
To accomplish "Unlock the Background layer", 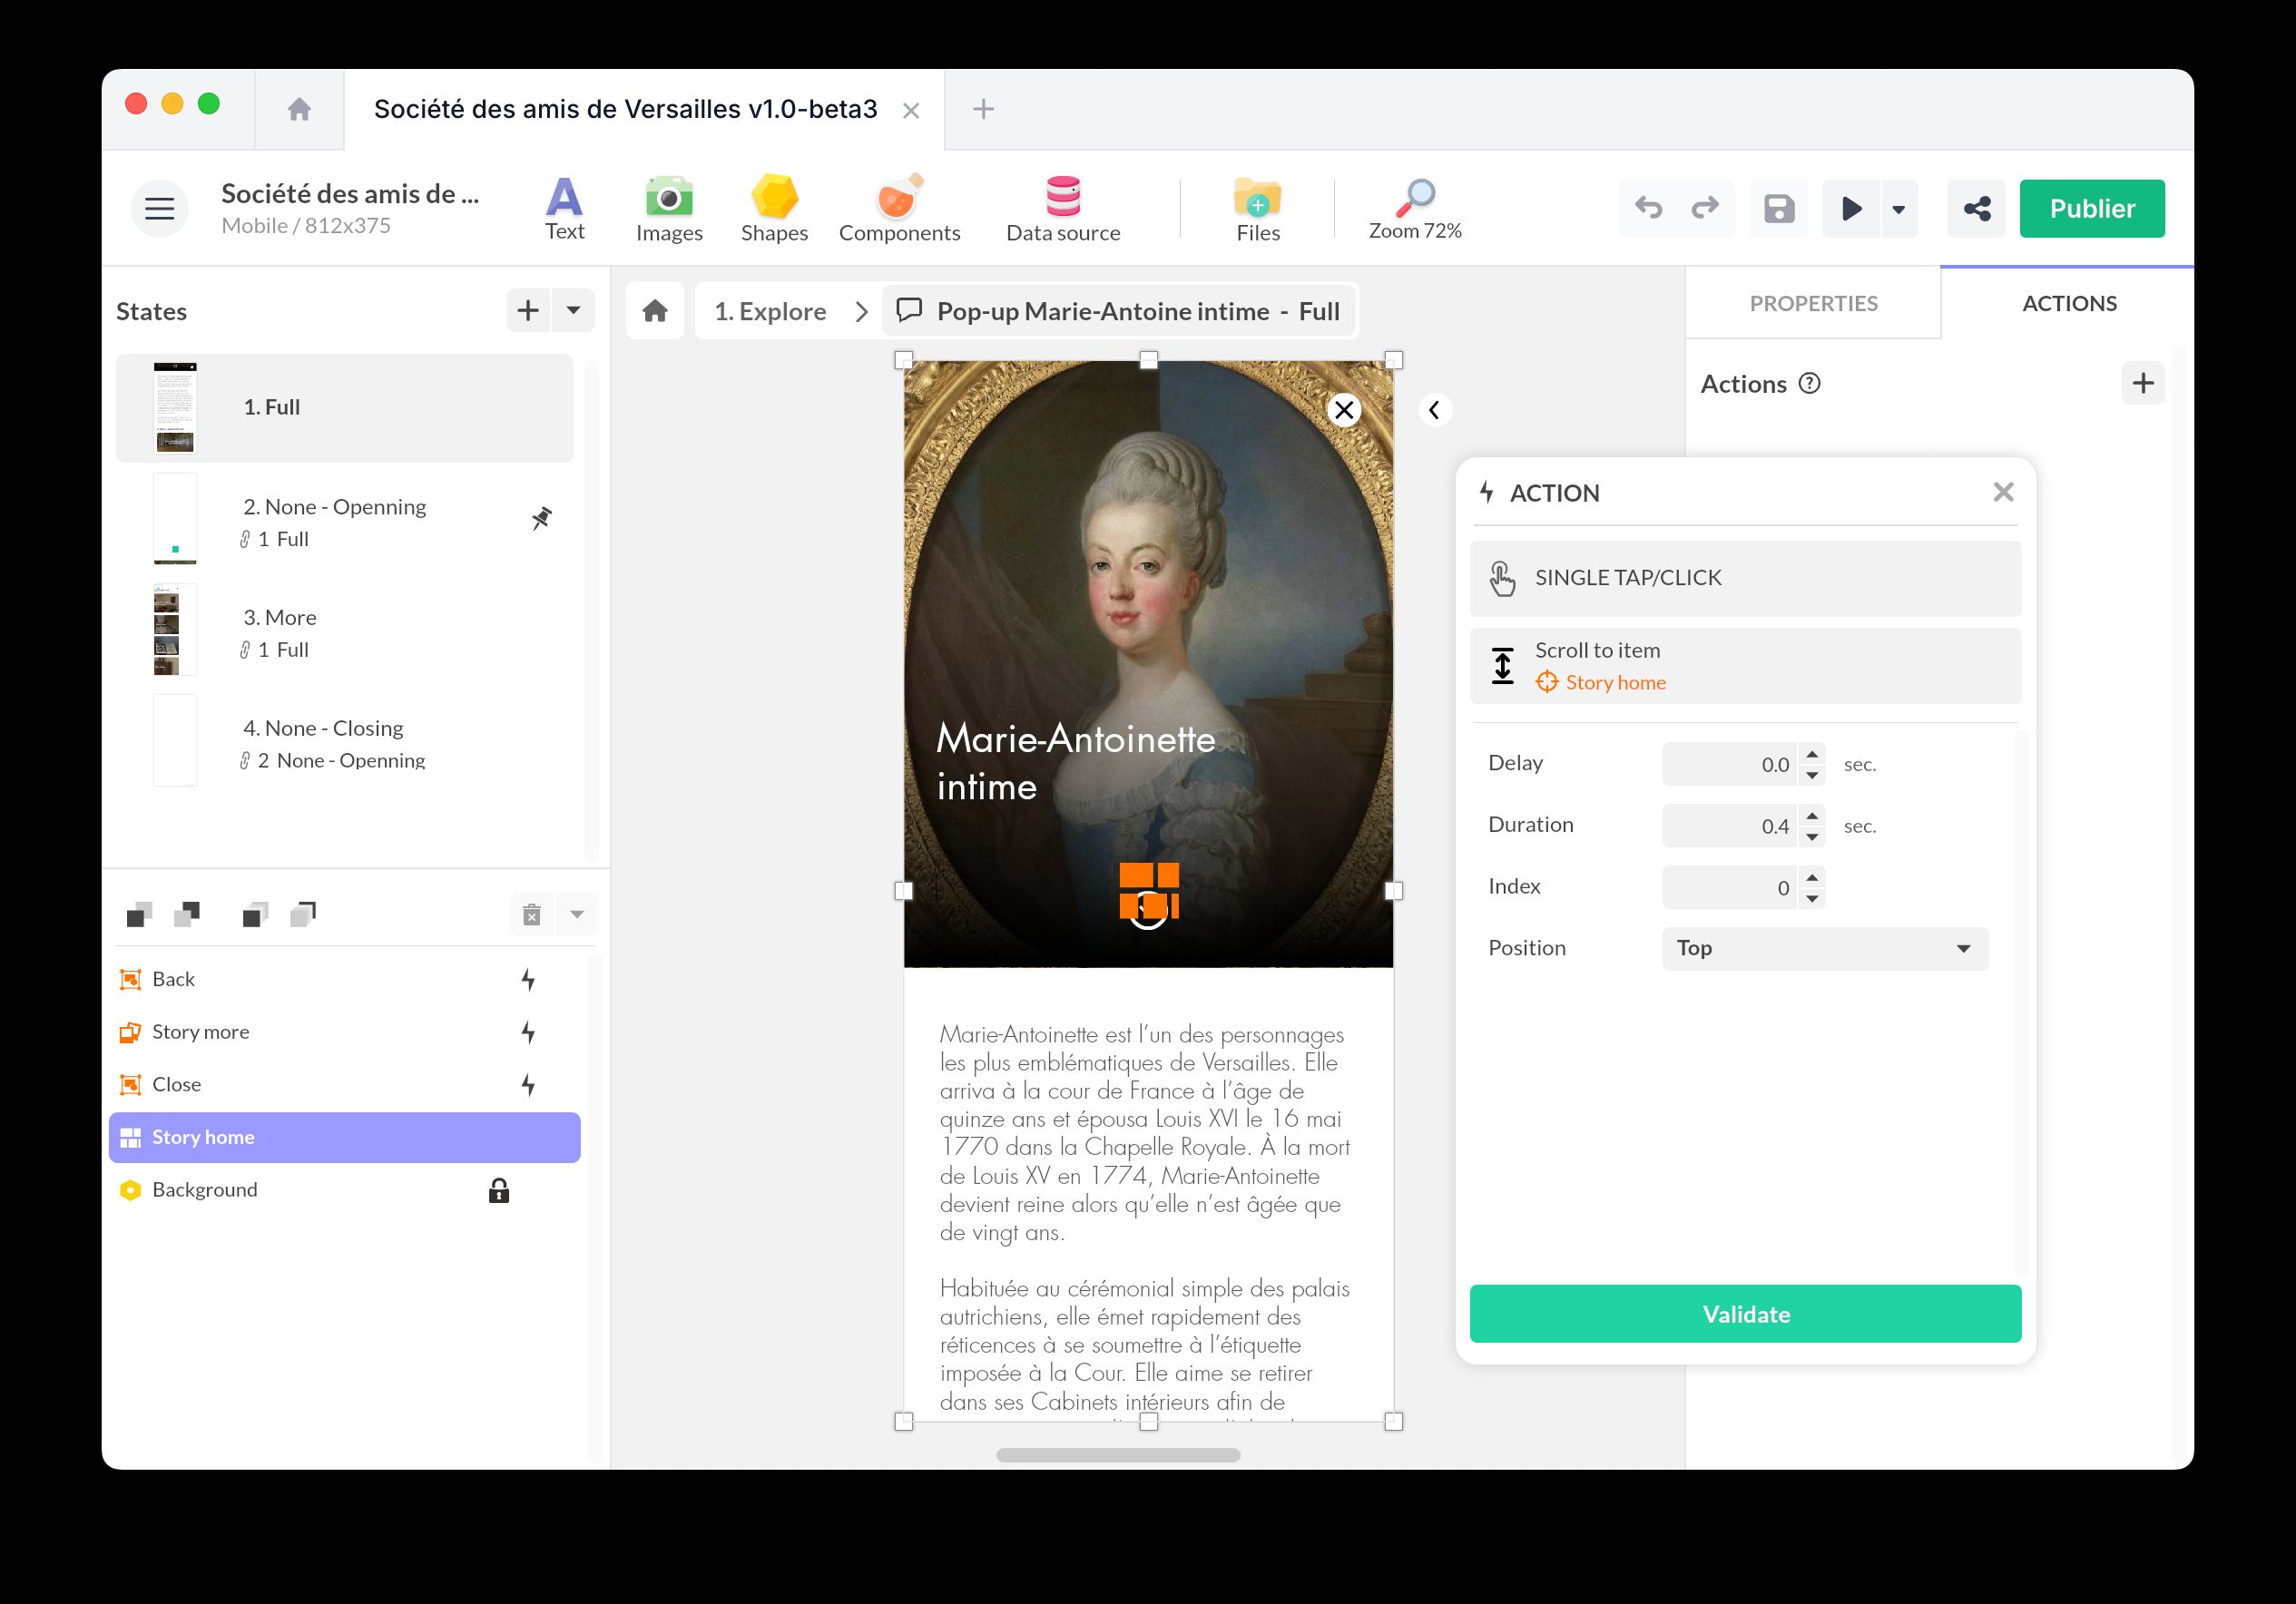I will [497, 1190].
